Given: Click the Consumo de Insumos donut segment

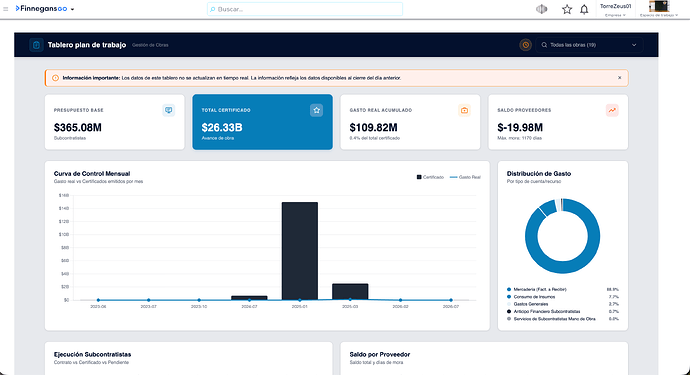Looking at the screenshot, I should pyautogui.click(x=548, y=207).
